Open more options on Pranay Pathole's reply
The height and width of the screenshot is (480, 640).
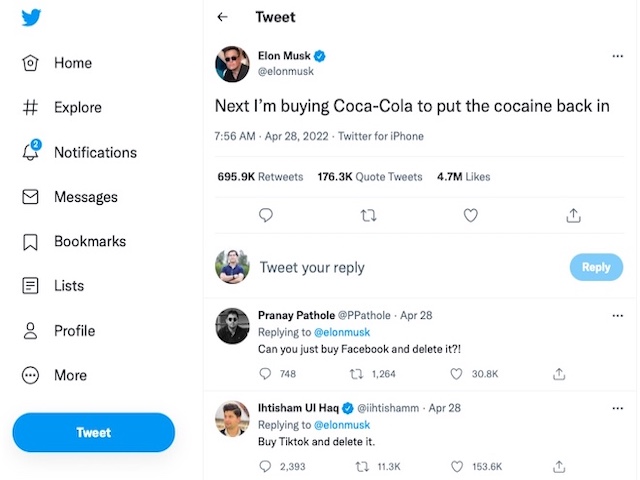click(x=617, y=315)
